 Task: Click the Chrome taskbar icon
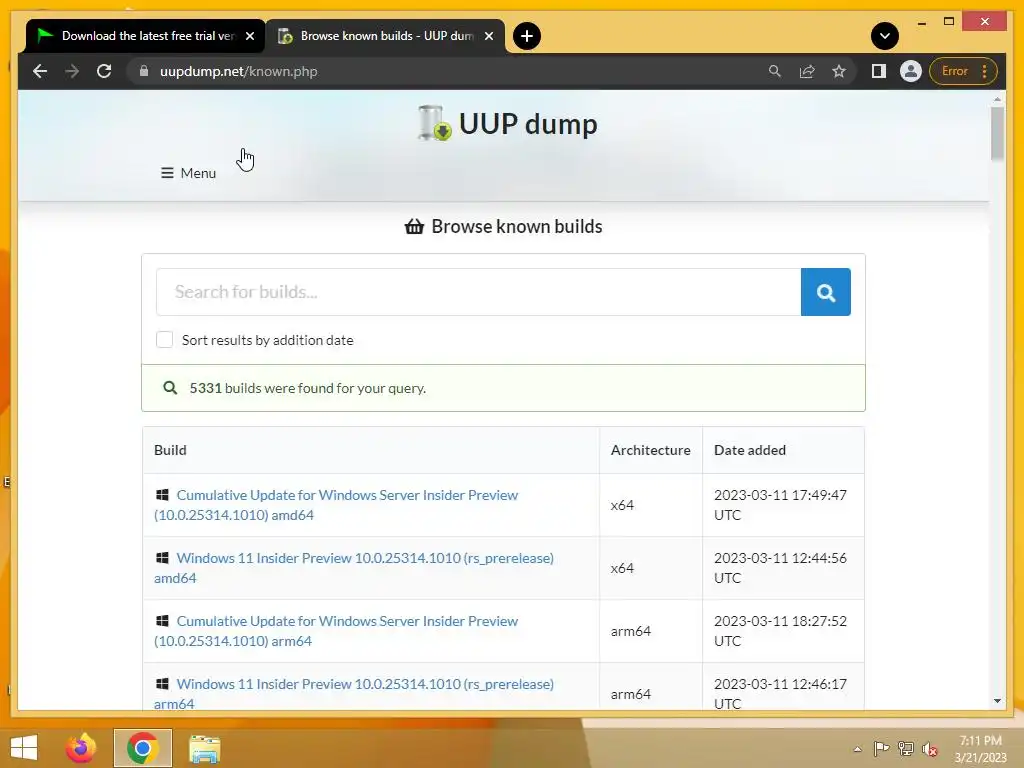[x=142, y=748]
